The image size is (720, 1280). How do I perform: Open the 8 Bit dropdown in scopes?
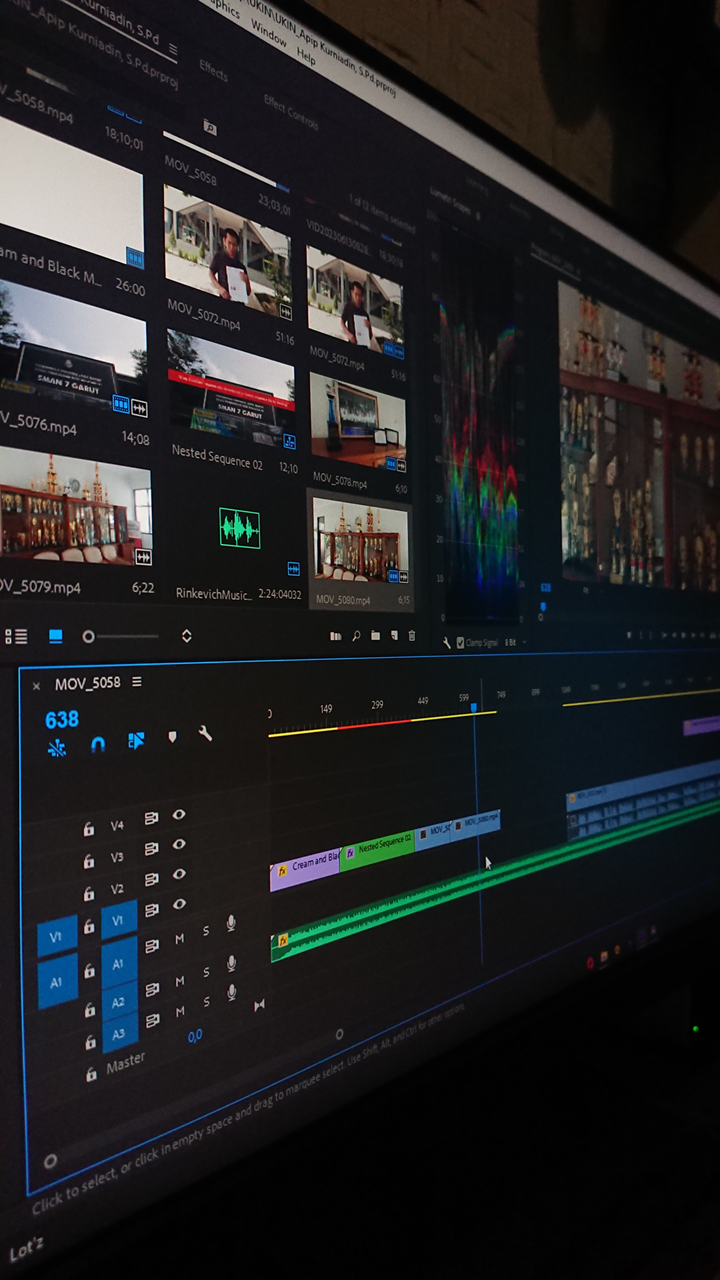tap(510, 642)
